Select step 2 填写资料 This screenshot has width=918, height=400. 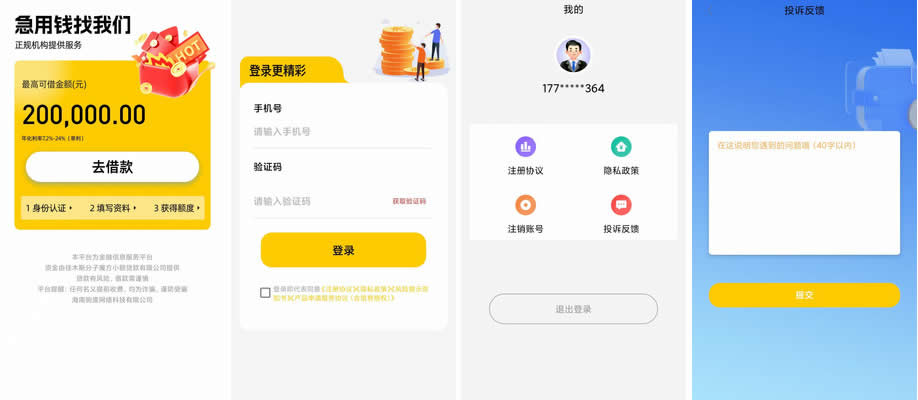point(113,208)
